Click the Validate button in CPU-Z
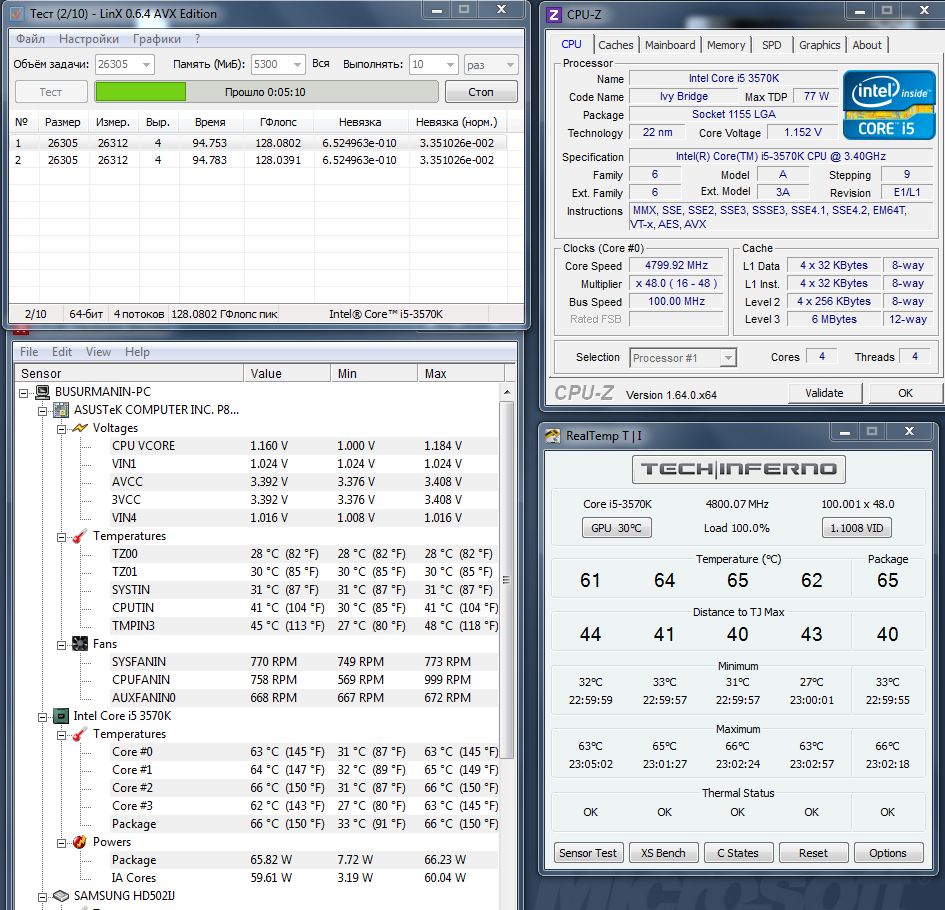The height and width of the screenshot is (910, 945). [x=824, y=394]
